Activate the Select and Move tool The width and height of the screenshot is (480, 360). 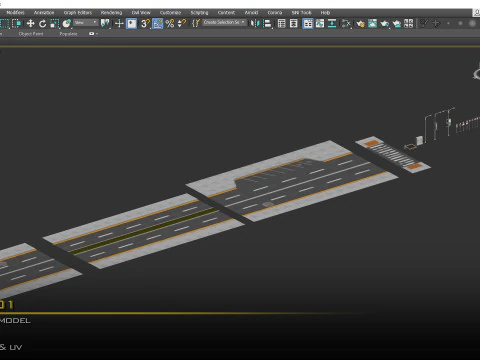[30, 23]
